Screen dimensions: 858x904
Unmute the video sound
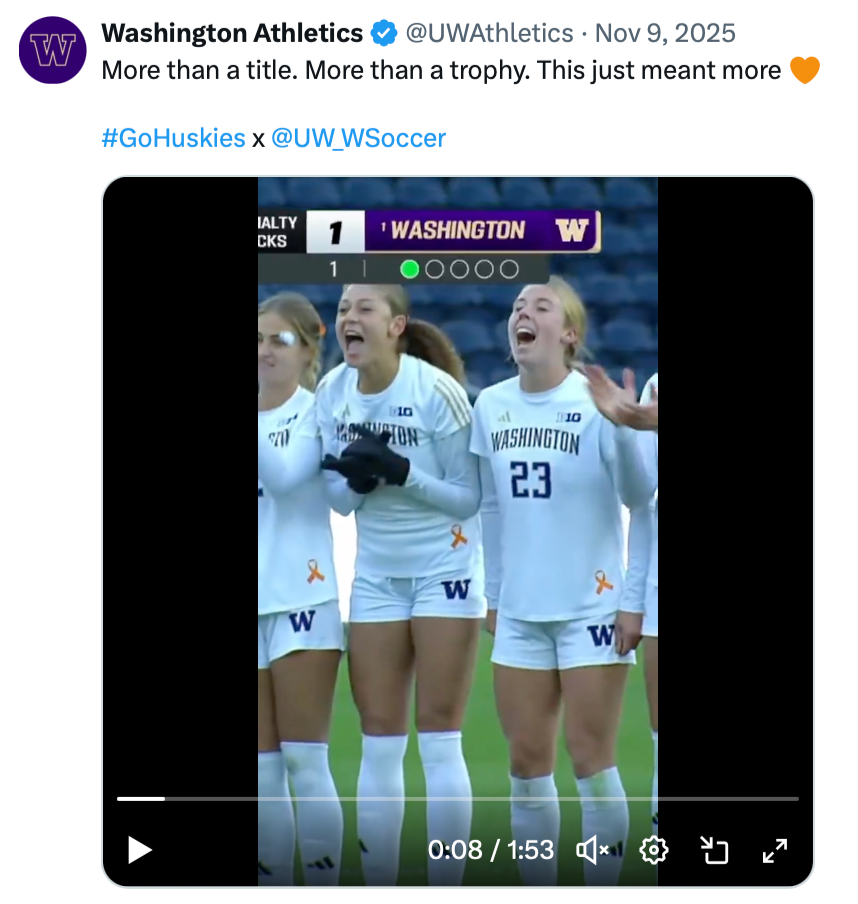coord(593,850)
